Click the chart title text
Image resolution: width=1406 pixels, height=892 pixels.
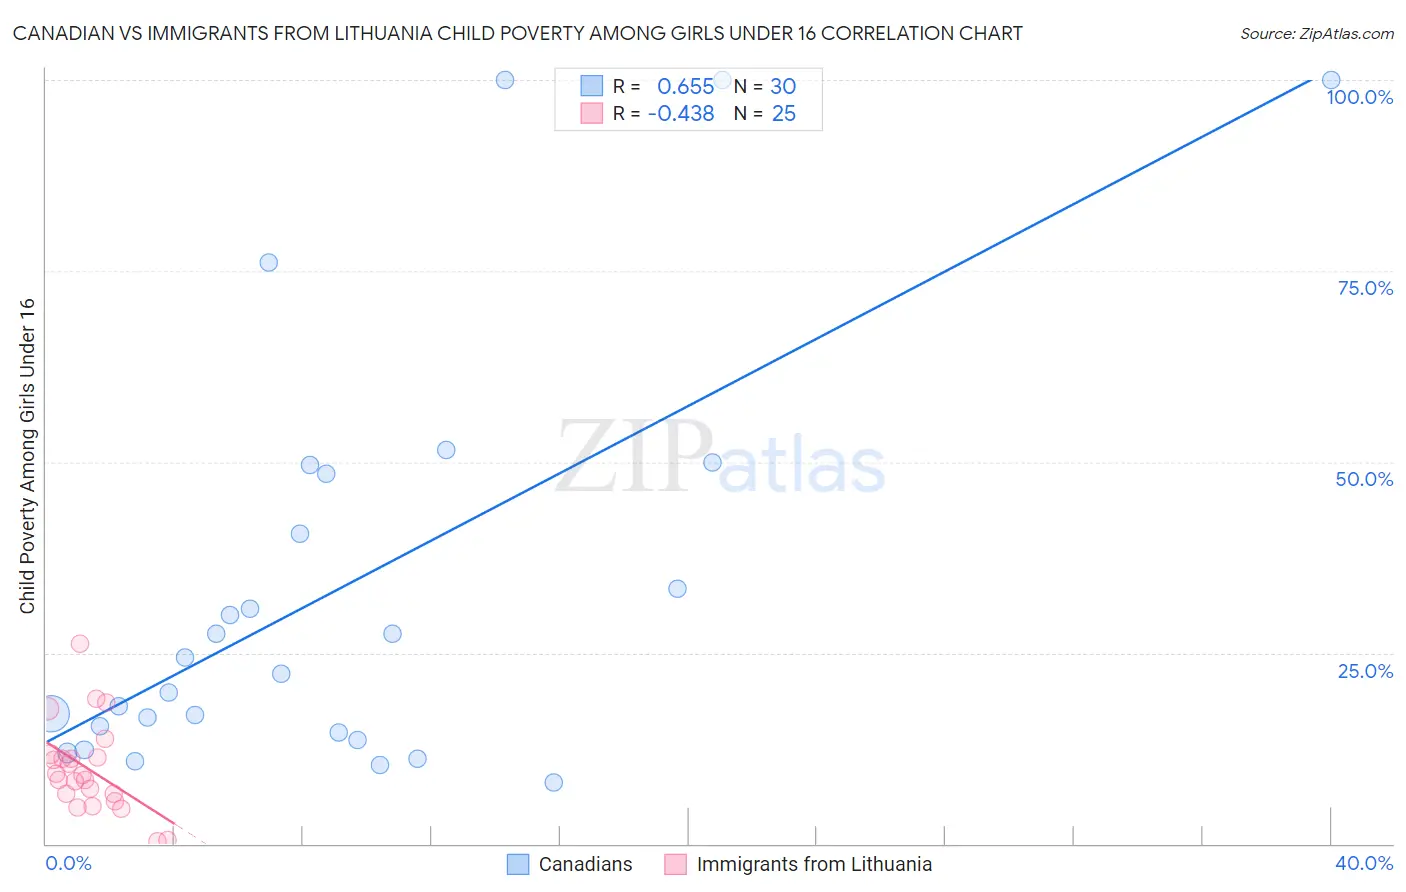(517, 34)
